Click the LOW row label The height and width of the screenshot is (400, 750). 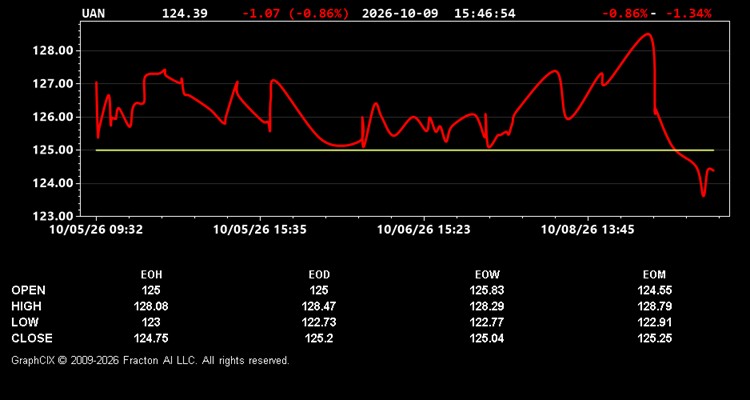coord(25,322)
